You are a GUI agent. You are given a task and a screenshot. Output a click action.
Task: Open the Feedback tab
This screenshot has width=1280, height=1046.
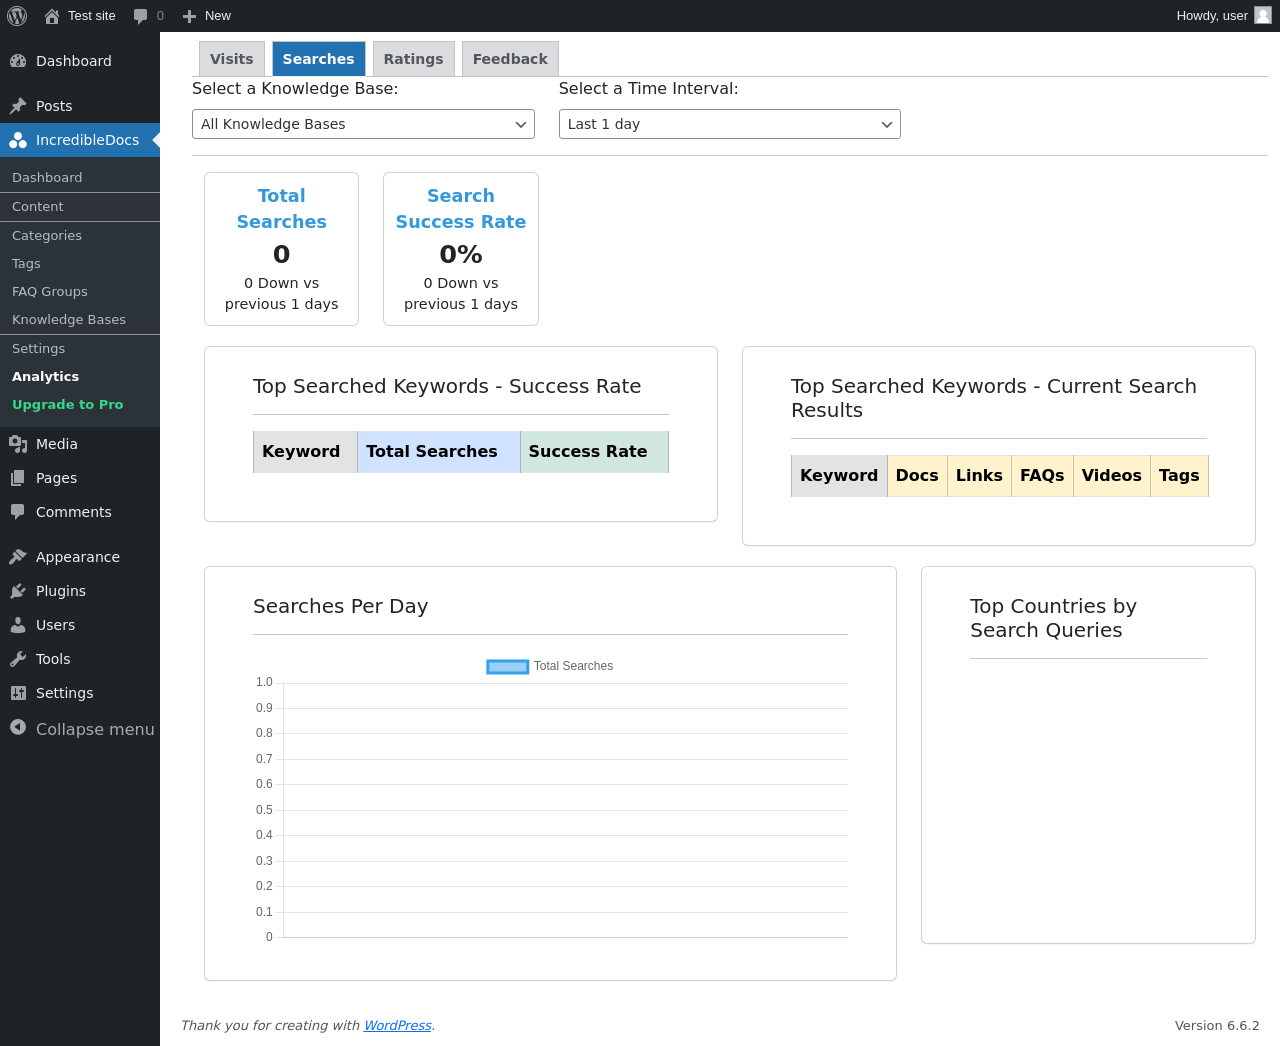510,59
